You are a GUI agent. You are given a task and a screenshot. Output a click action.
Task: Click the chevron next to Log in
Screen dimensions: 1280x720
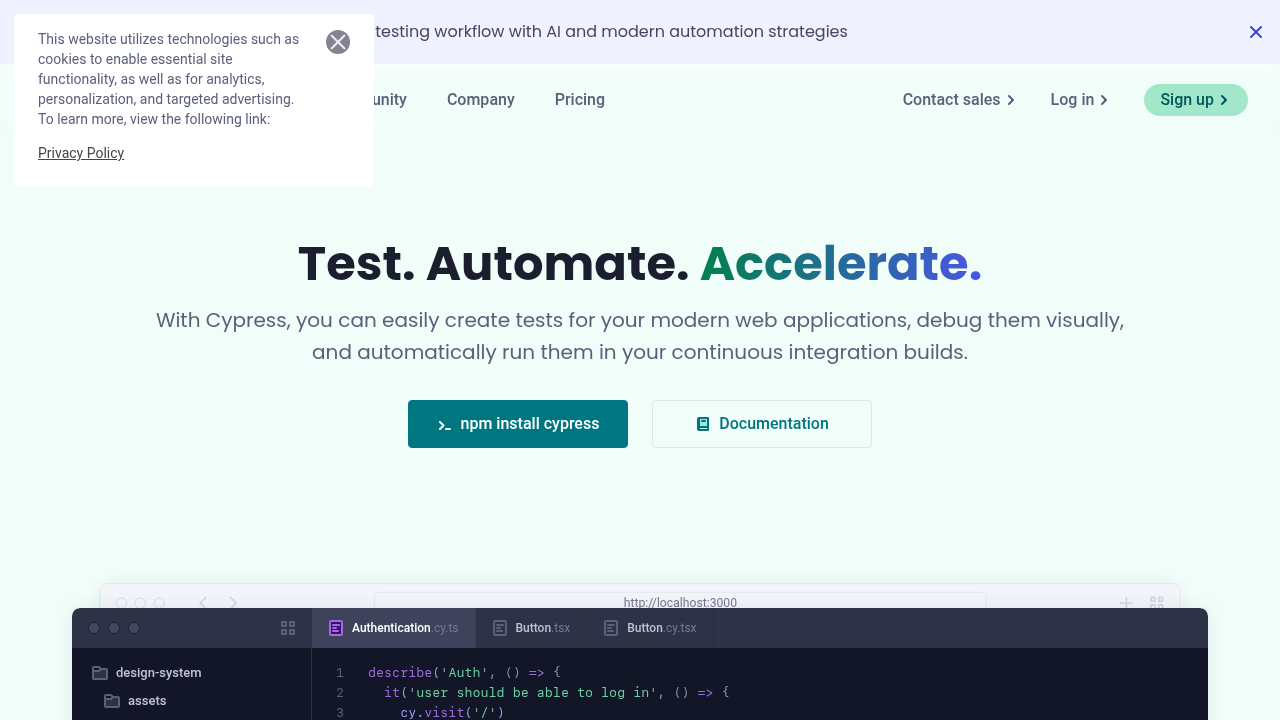pos(1104,100)
